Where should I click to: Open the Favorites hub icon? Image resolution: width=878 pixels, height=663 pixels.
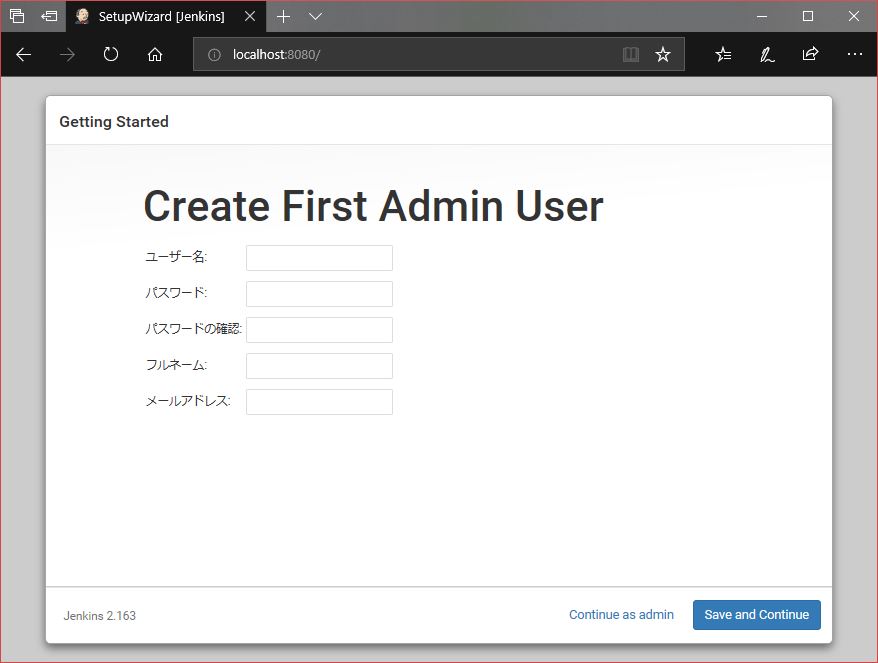(723, 55)
